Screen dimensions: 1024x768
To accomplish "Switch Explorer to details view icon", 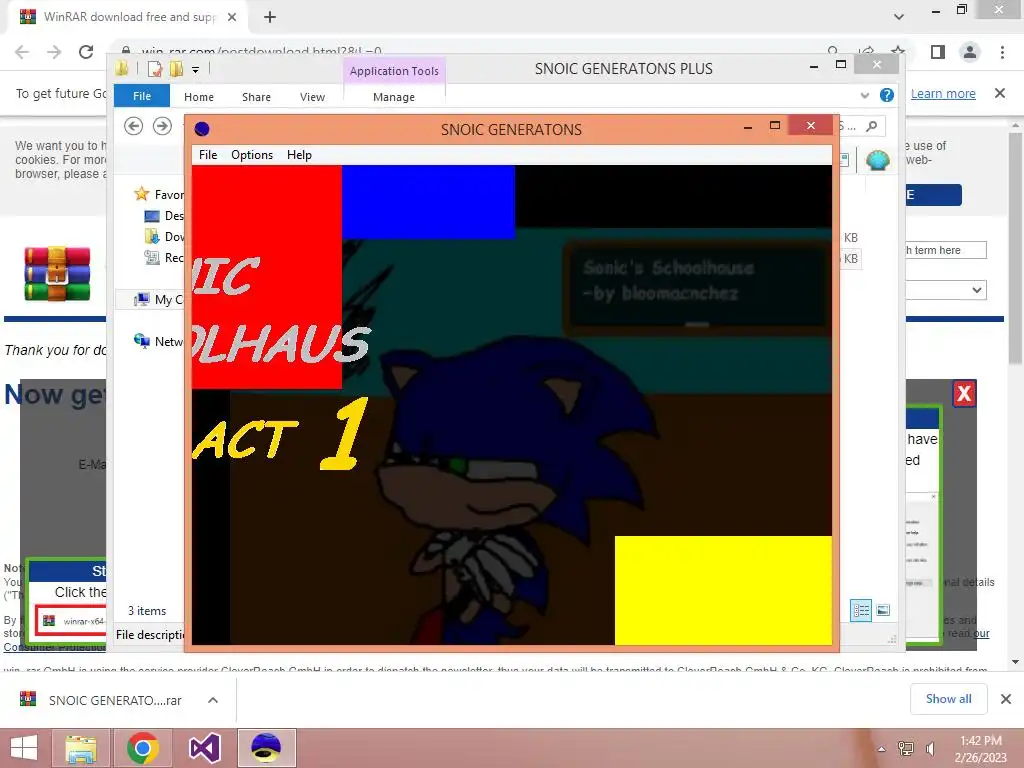I will pos(861,611).
